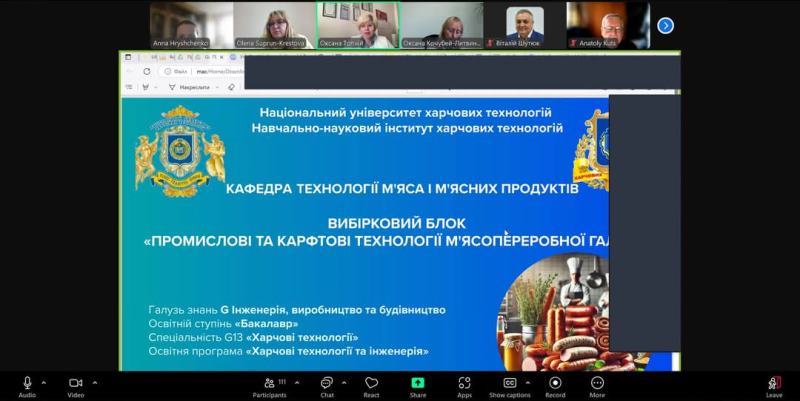Viewport: 800px width, 401px height.
Task: Start recording with the Record button
Action: coord(555,386)
